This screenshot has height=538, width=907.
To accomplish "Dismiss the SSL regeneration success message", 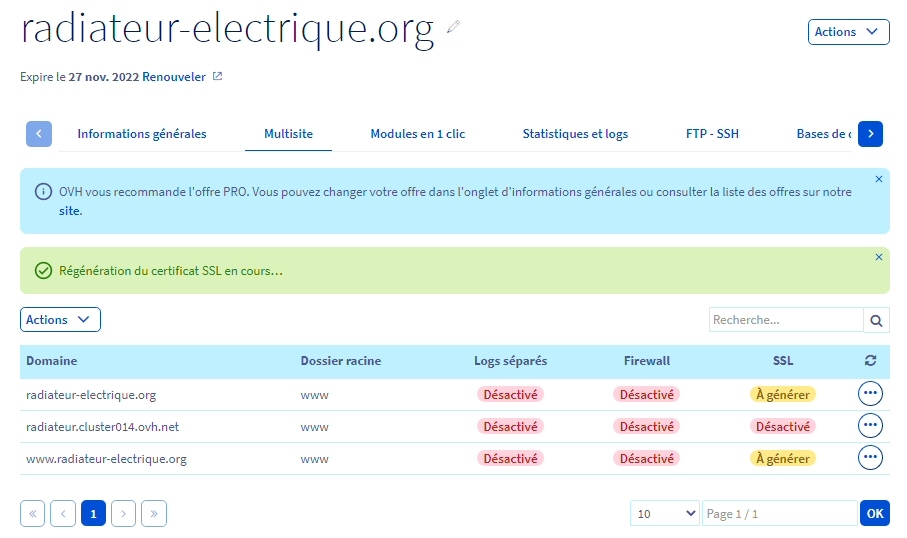I will point(879,257).
